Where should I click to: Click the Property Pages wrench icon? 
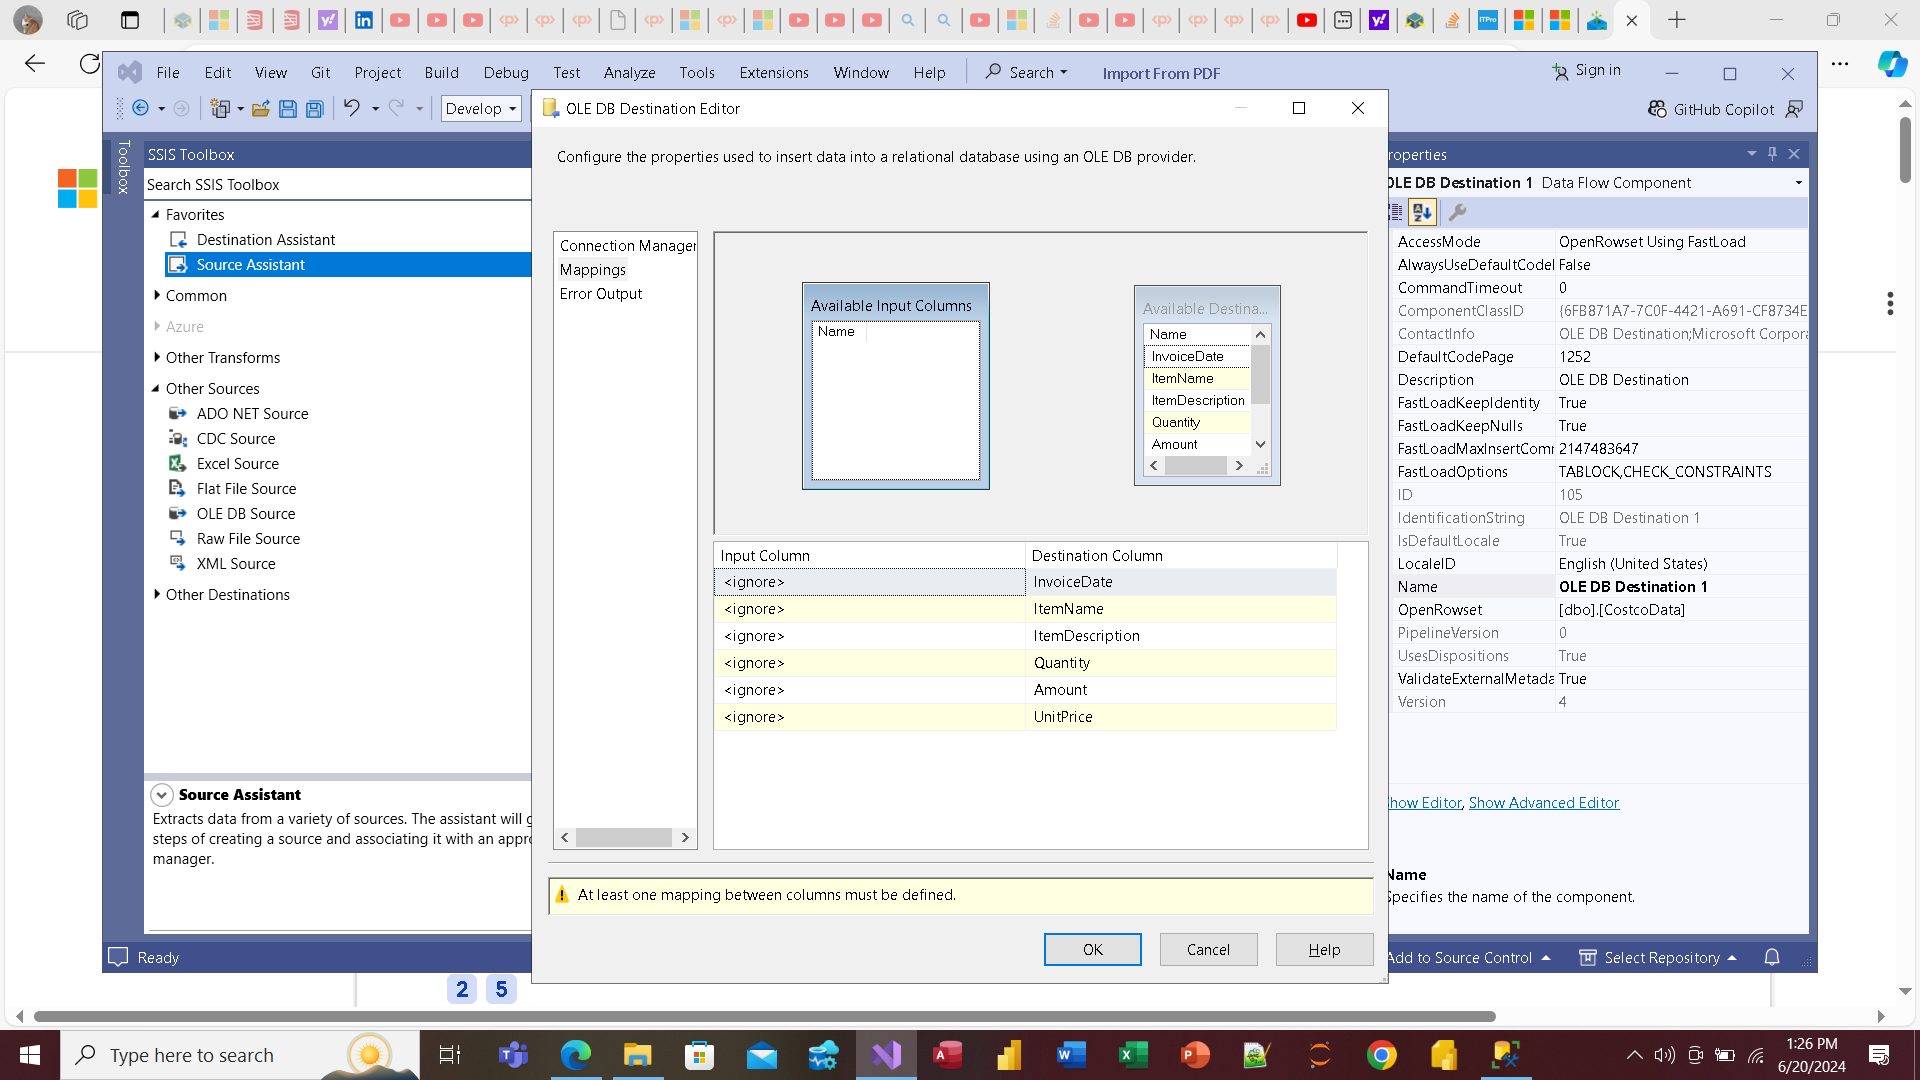pyautogui.click(x=1458, y=212)
